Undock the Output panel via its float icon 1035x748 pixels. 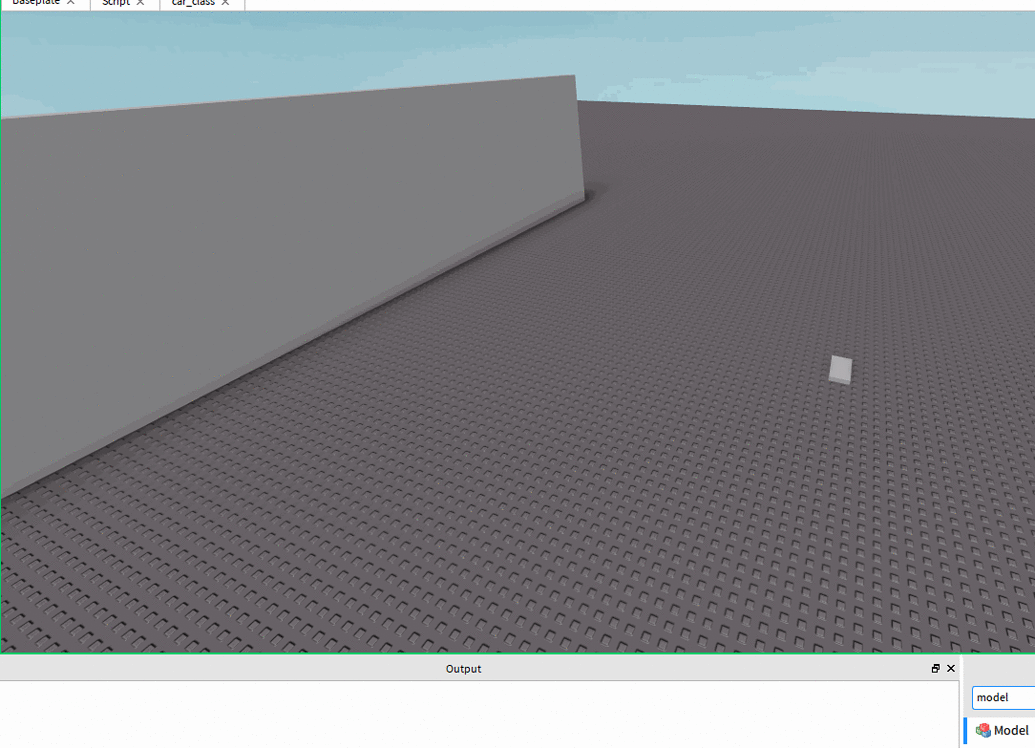(x=935, y=668)
